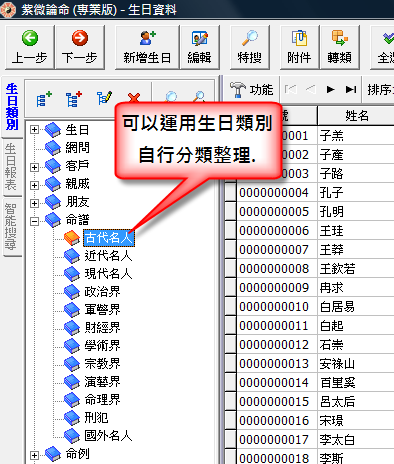This screenshot has width=394, height=464.
Task: Click the 生日 blue book icon
Action: (53, 130)
